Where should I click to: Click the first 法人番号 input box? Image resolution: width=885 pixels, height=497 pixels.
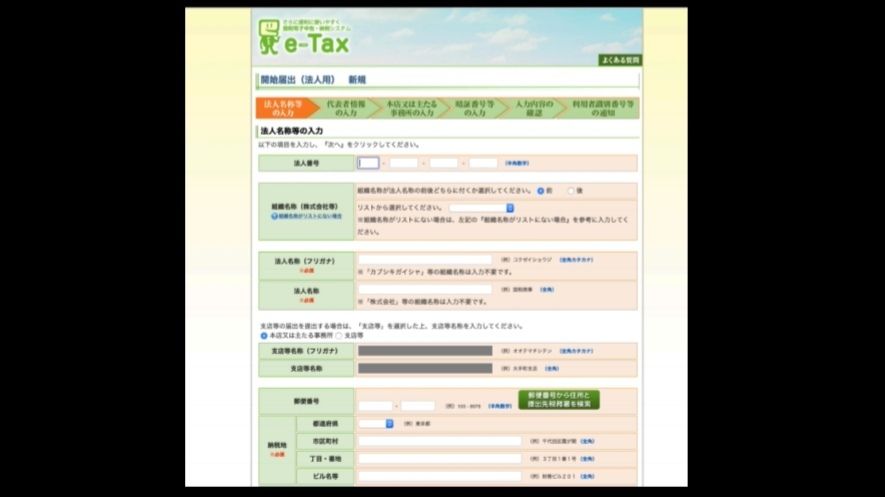pyautogui.click(x=368, y=163)
